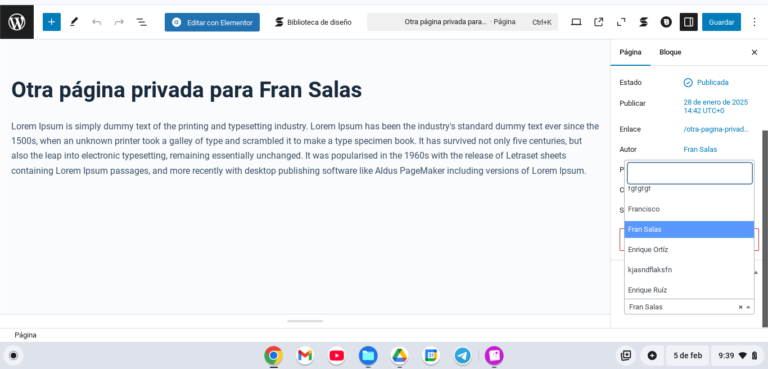Close the settings sidebar
Image resolution: width=768 pixels, height=369 pixels.
pyautogui.click(x=754, y=52)
